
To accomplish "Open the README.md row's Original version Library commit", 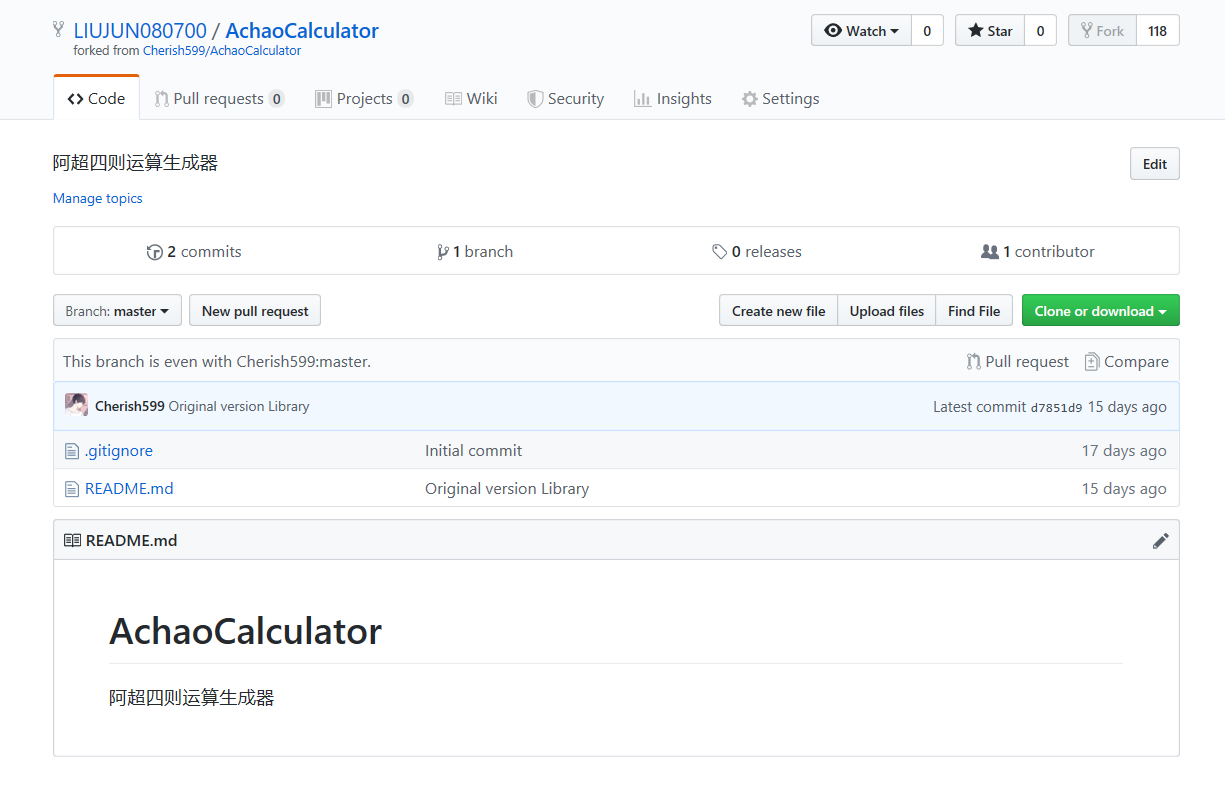I will pos(507,488).
